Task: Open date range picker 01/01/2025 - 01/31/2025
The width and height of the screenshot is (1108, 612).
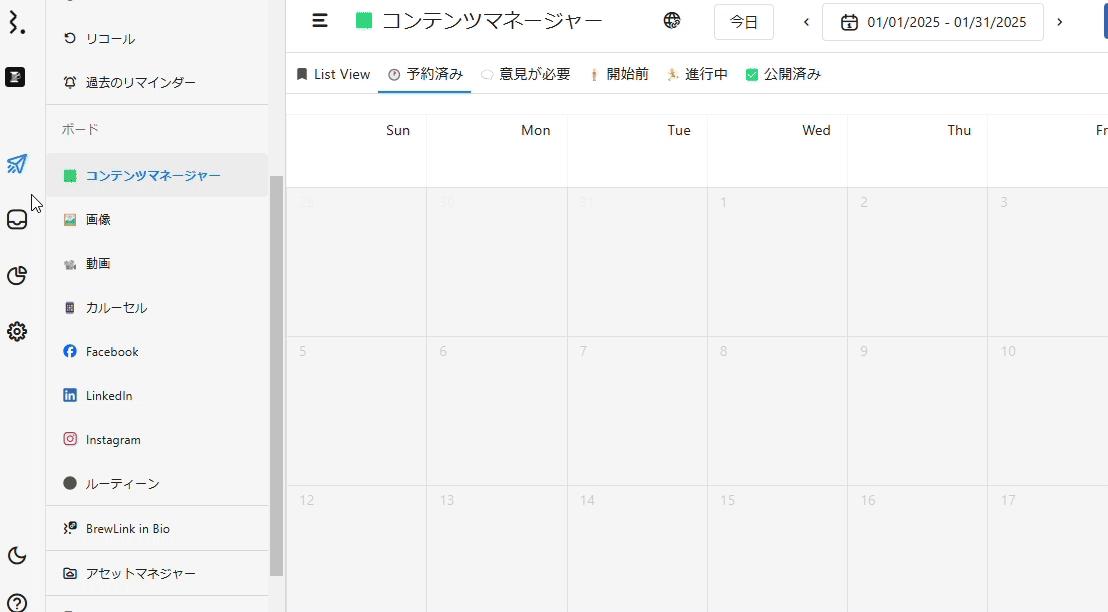Action: (933, 22)
